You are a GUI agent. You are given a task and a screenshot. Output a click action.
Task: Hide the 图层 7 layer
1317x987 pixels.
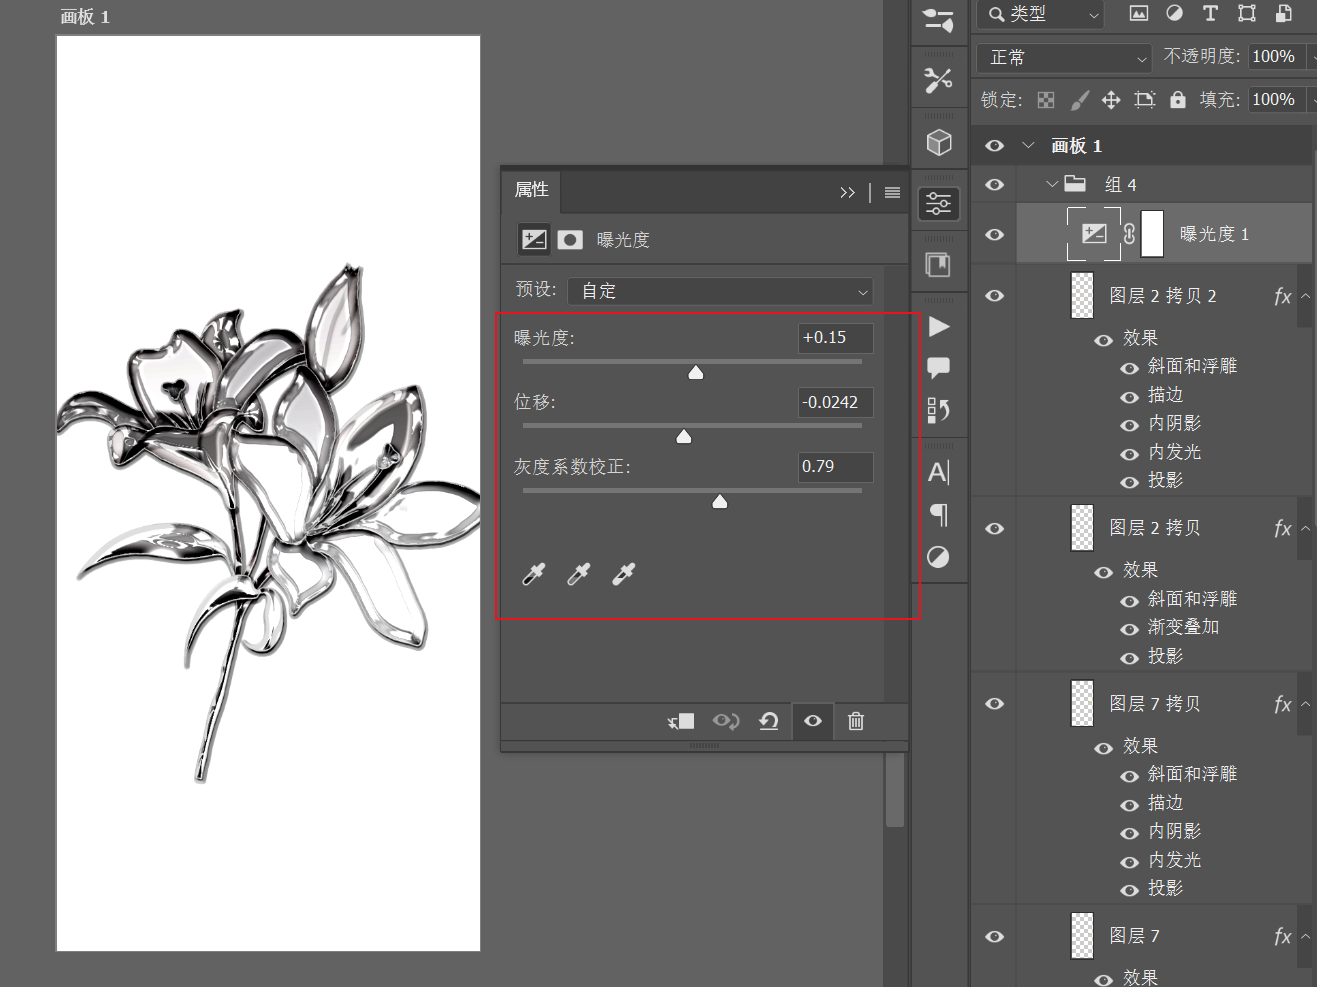tap(994, 937)
